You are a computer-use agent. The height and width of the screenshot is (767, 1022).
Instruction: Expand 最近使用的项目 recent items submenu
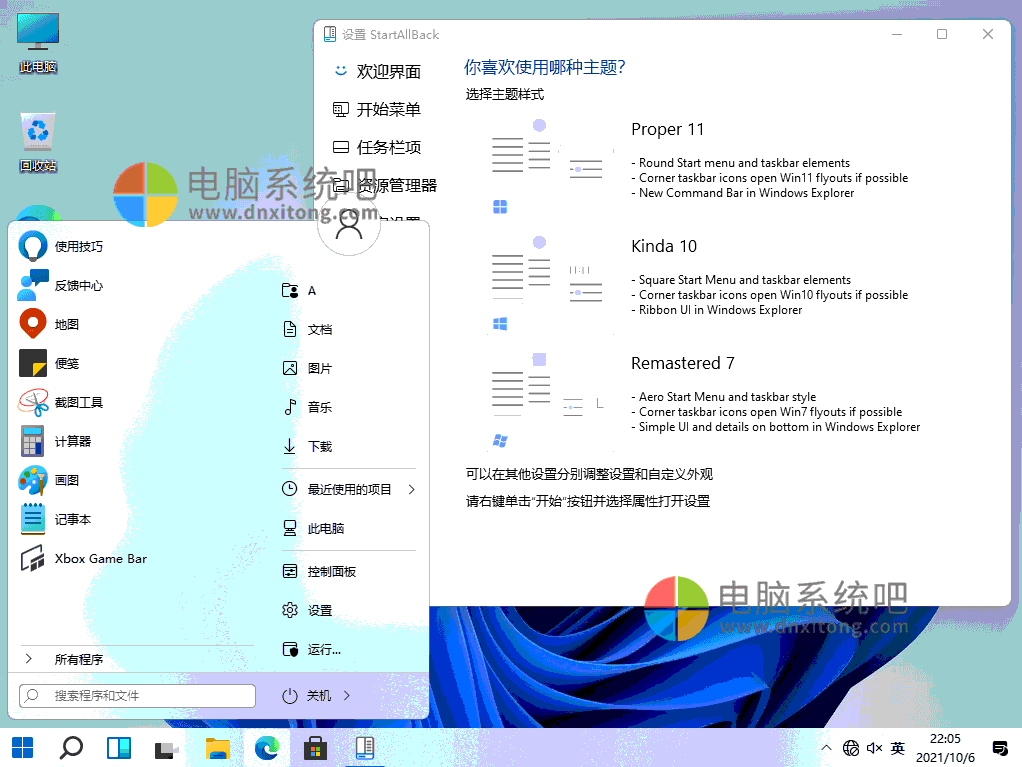point(349,489)
